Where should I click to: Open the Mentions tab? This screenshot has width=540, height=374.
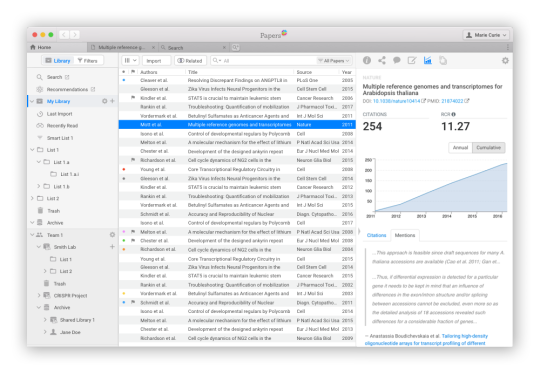pyautogui.click(x=405, y=235)
